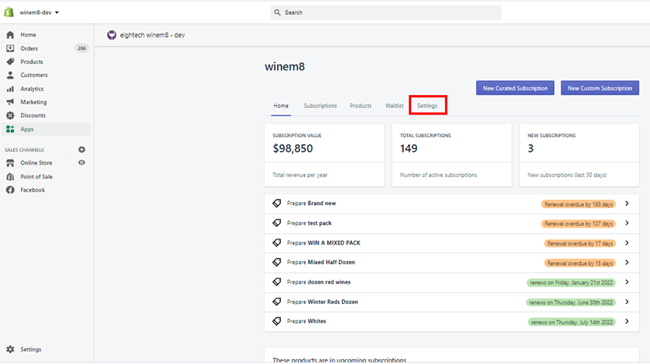
Task: Click tag icon for Winter Reds Dozen
Action: point(276,302)
